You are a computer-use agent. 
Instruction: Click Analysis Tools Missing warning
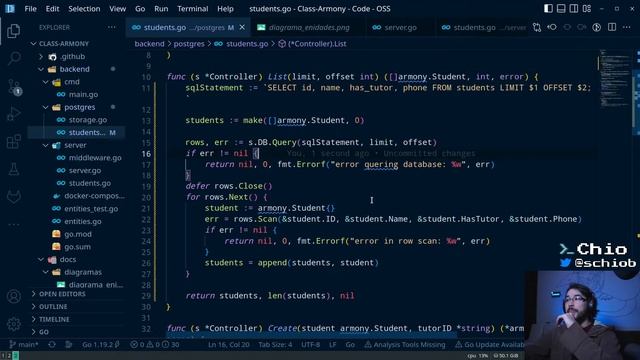click(x=405, y=344)
